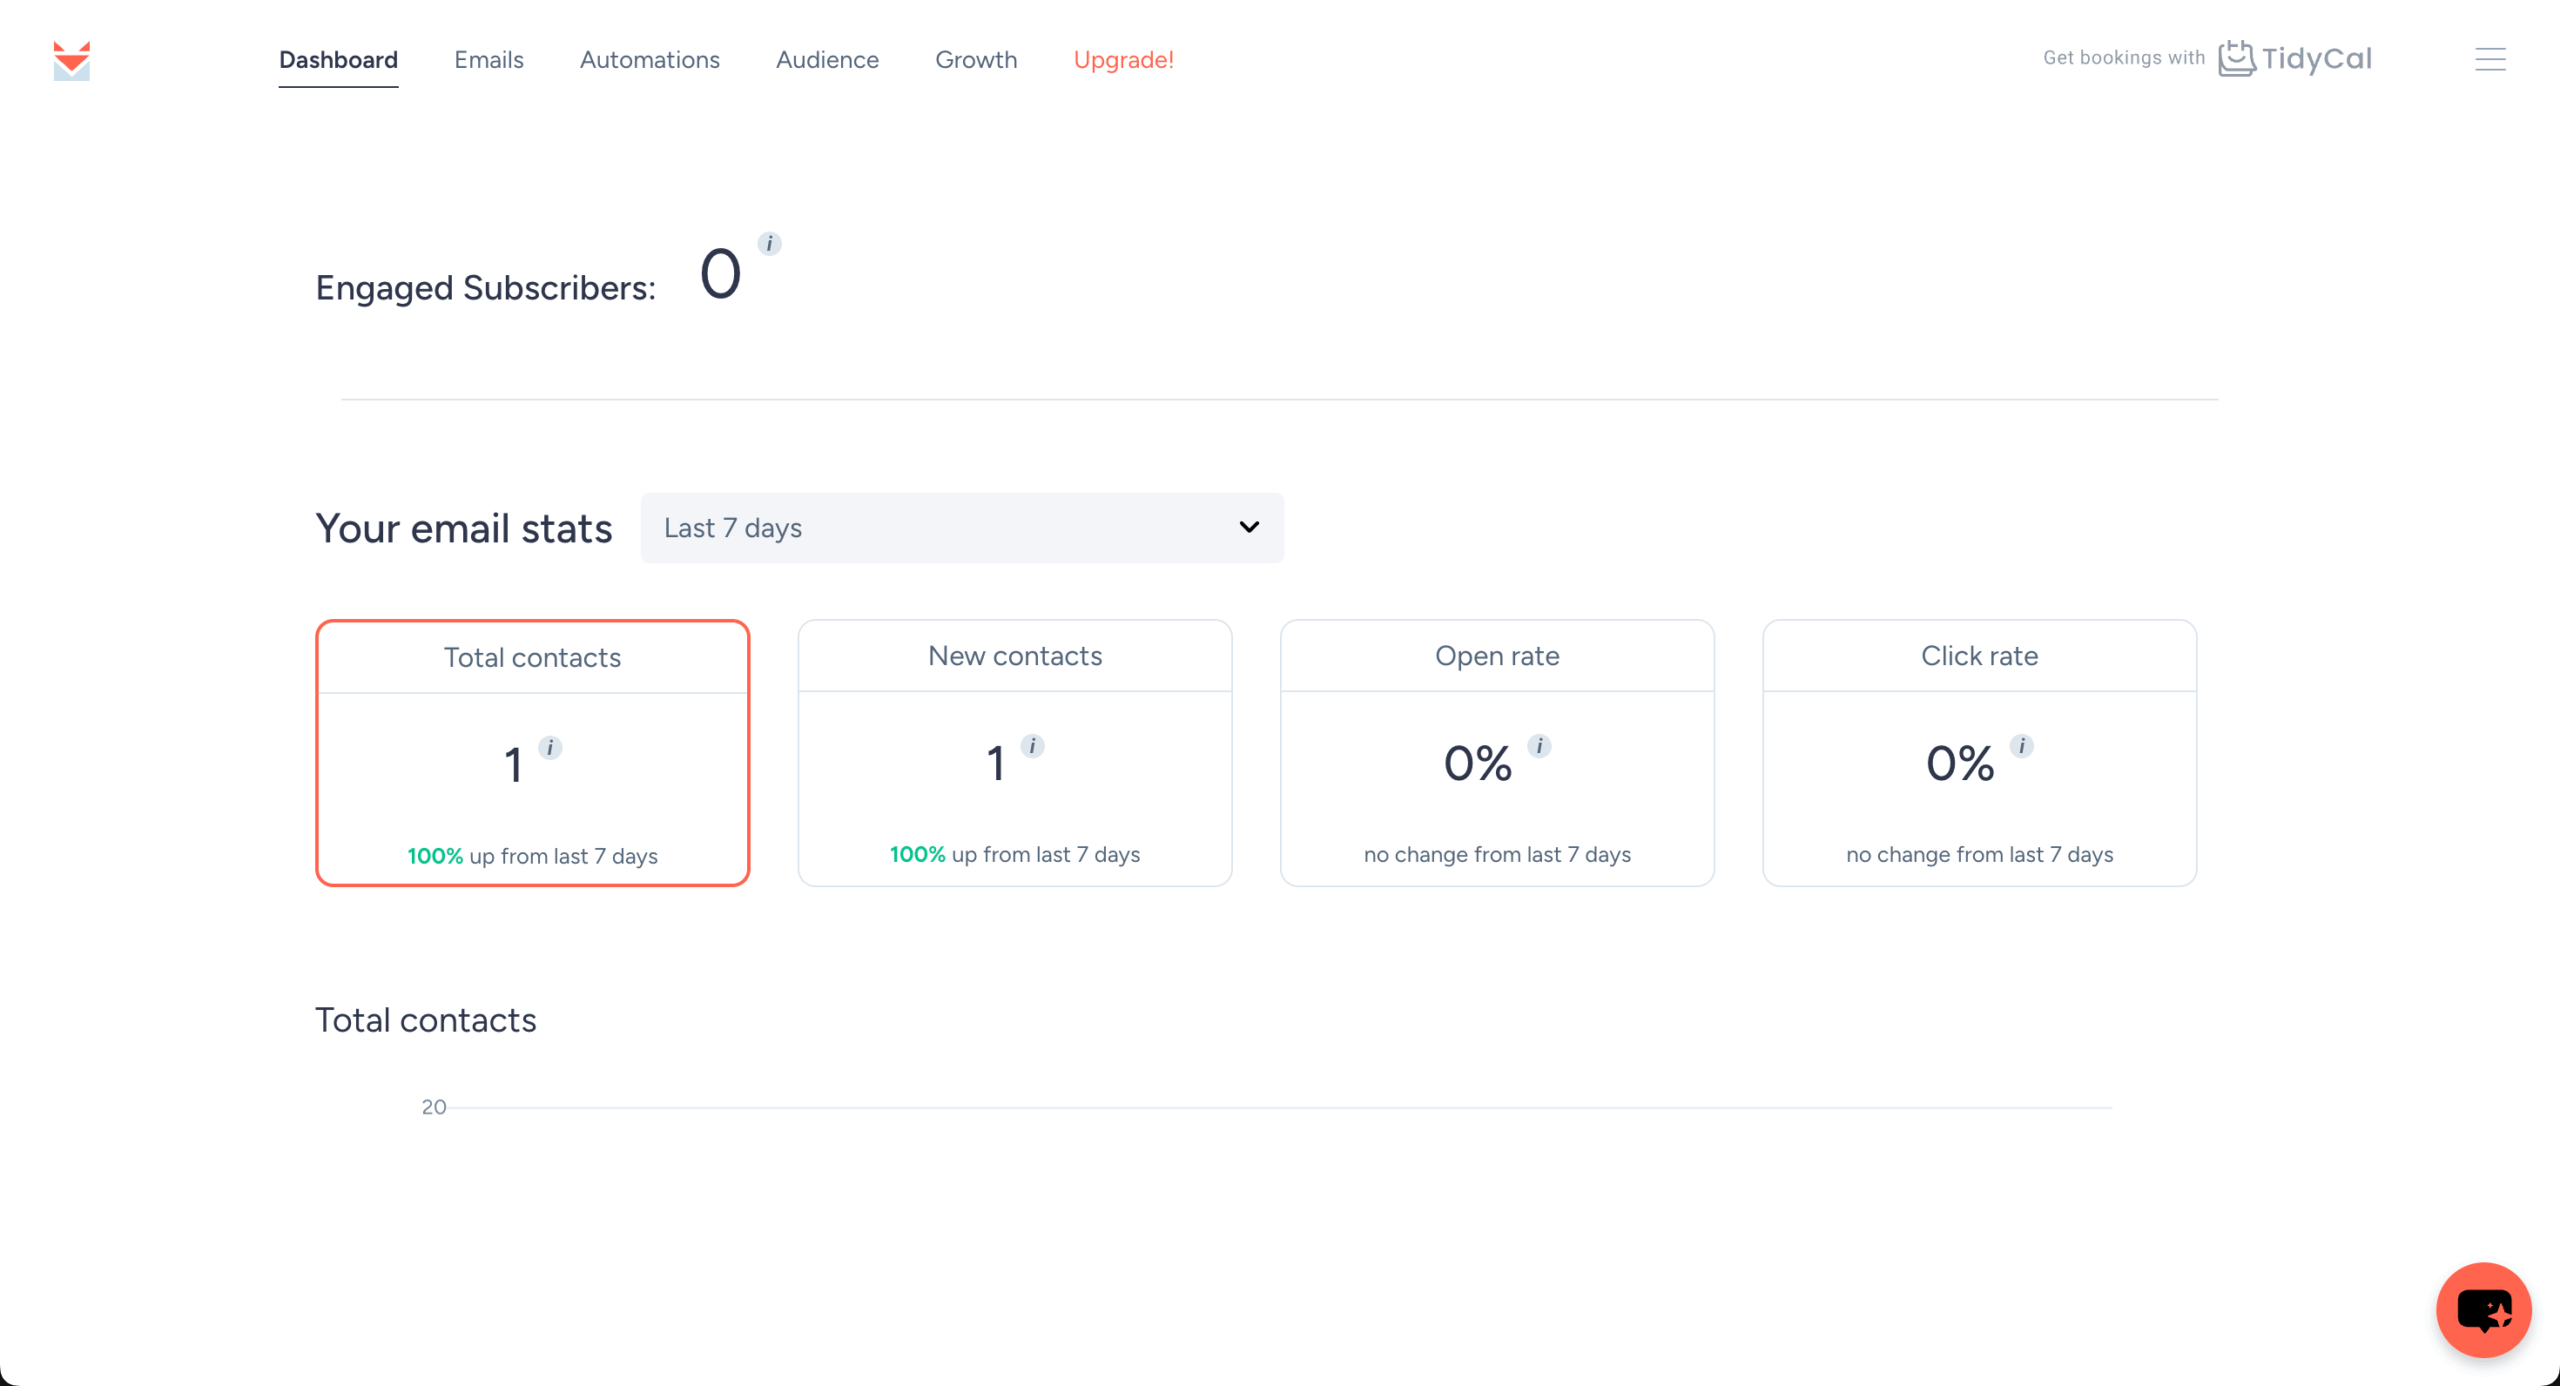Open the Growth section
The width and height of the screenshot is (2560, 1386).
click(x=976, y=60)
